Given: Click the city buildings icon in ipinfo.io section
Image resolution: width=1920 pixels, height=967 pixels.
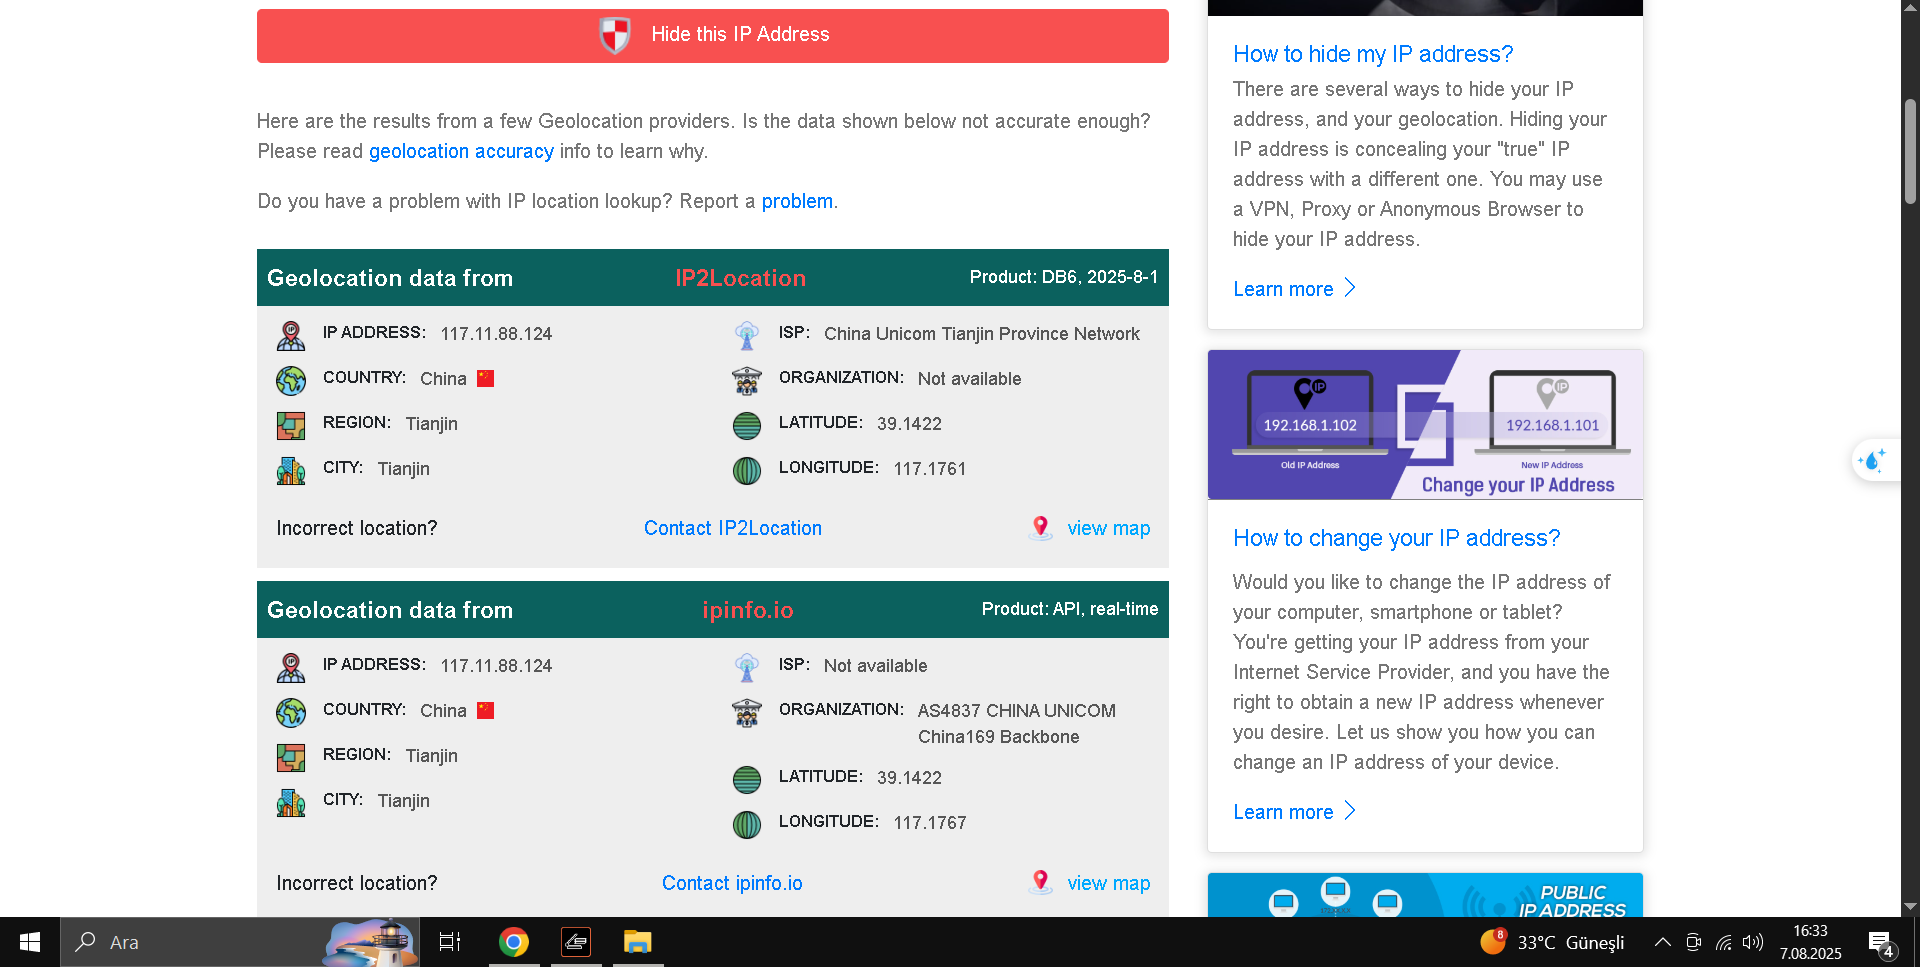Looking at the screenshot, I should (291, 802).
